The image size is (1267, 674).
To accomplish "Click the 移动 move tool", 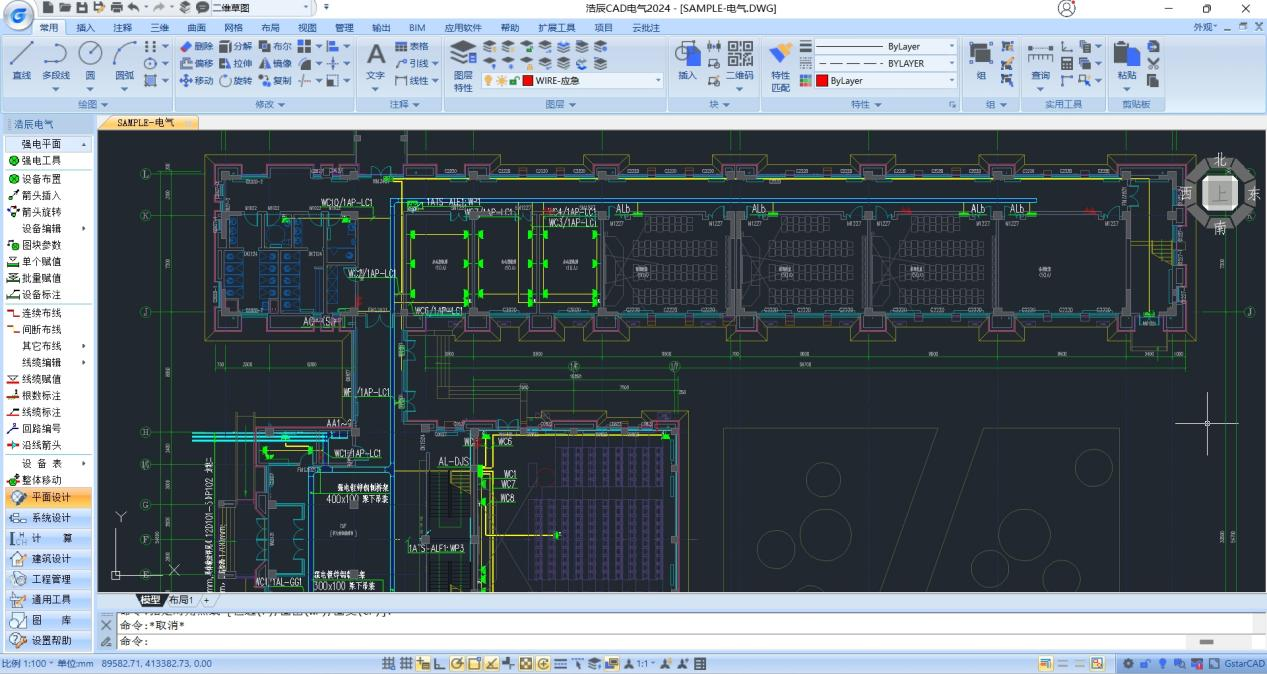I will coord(196,81).
